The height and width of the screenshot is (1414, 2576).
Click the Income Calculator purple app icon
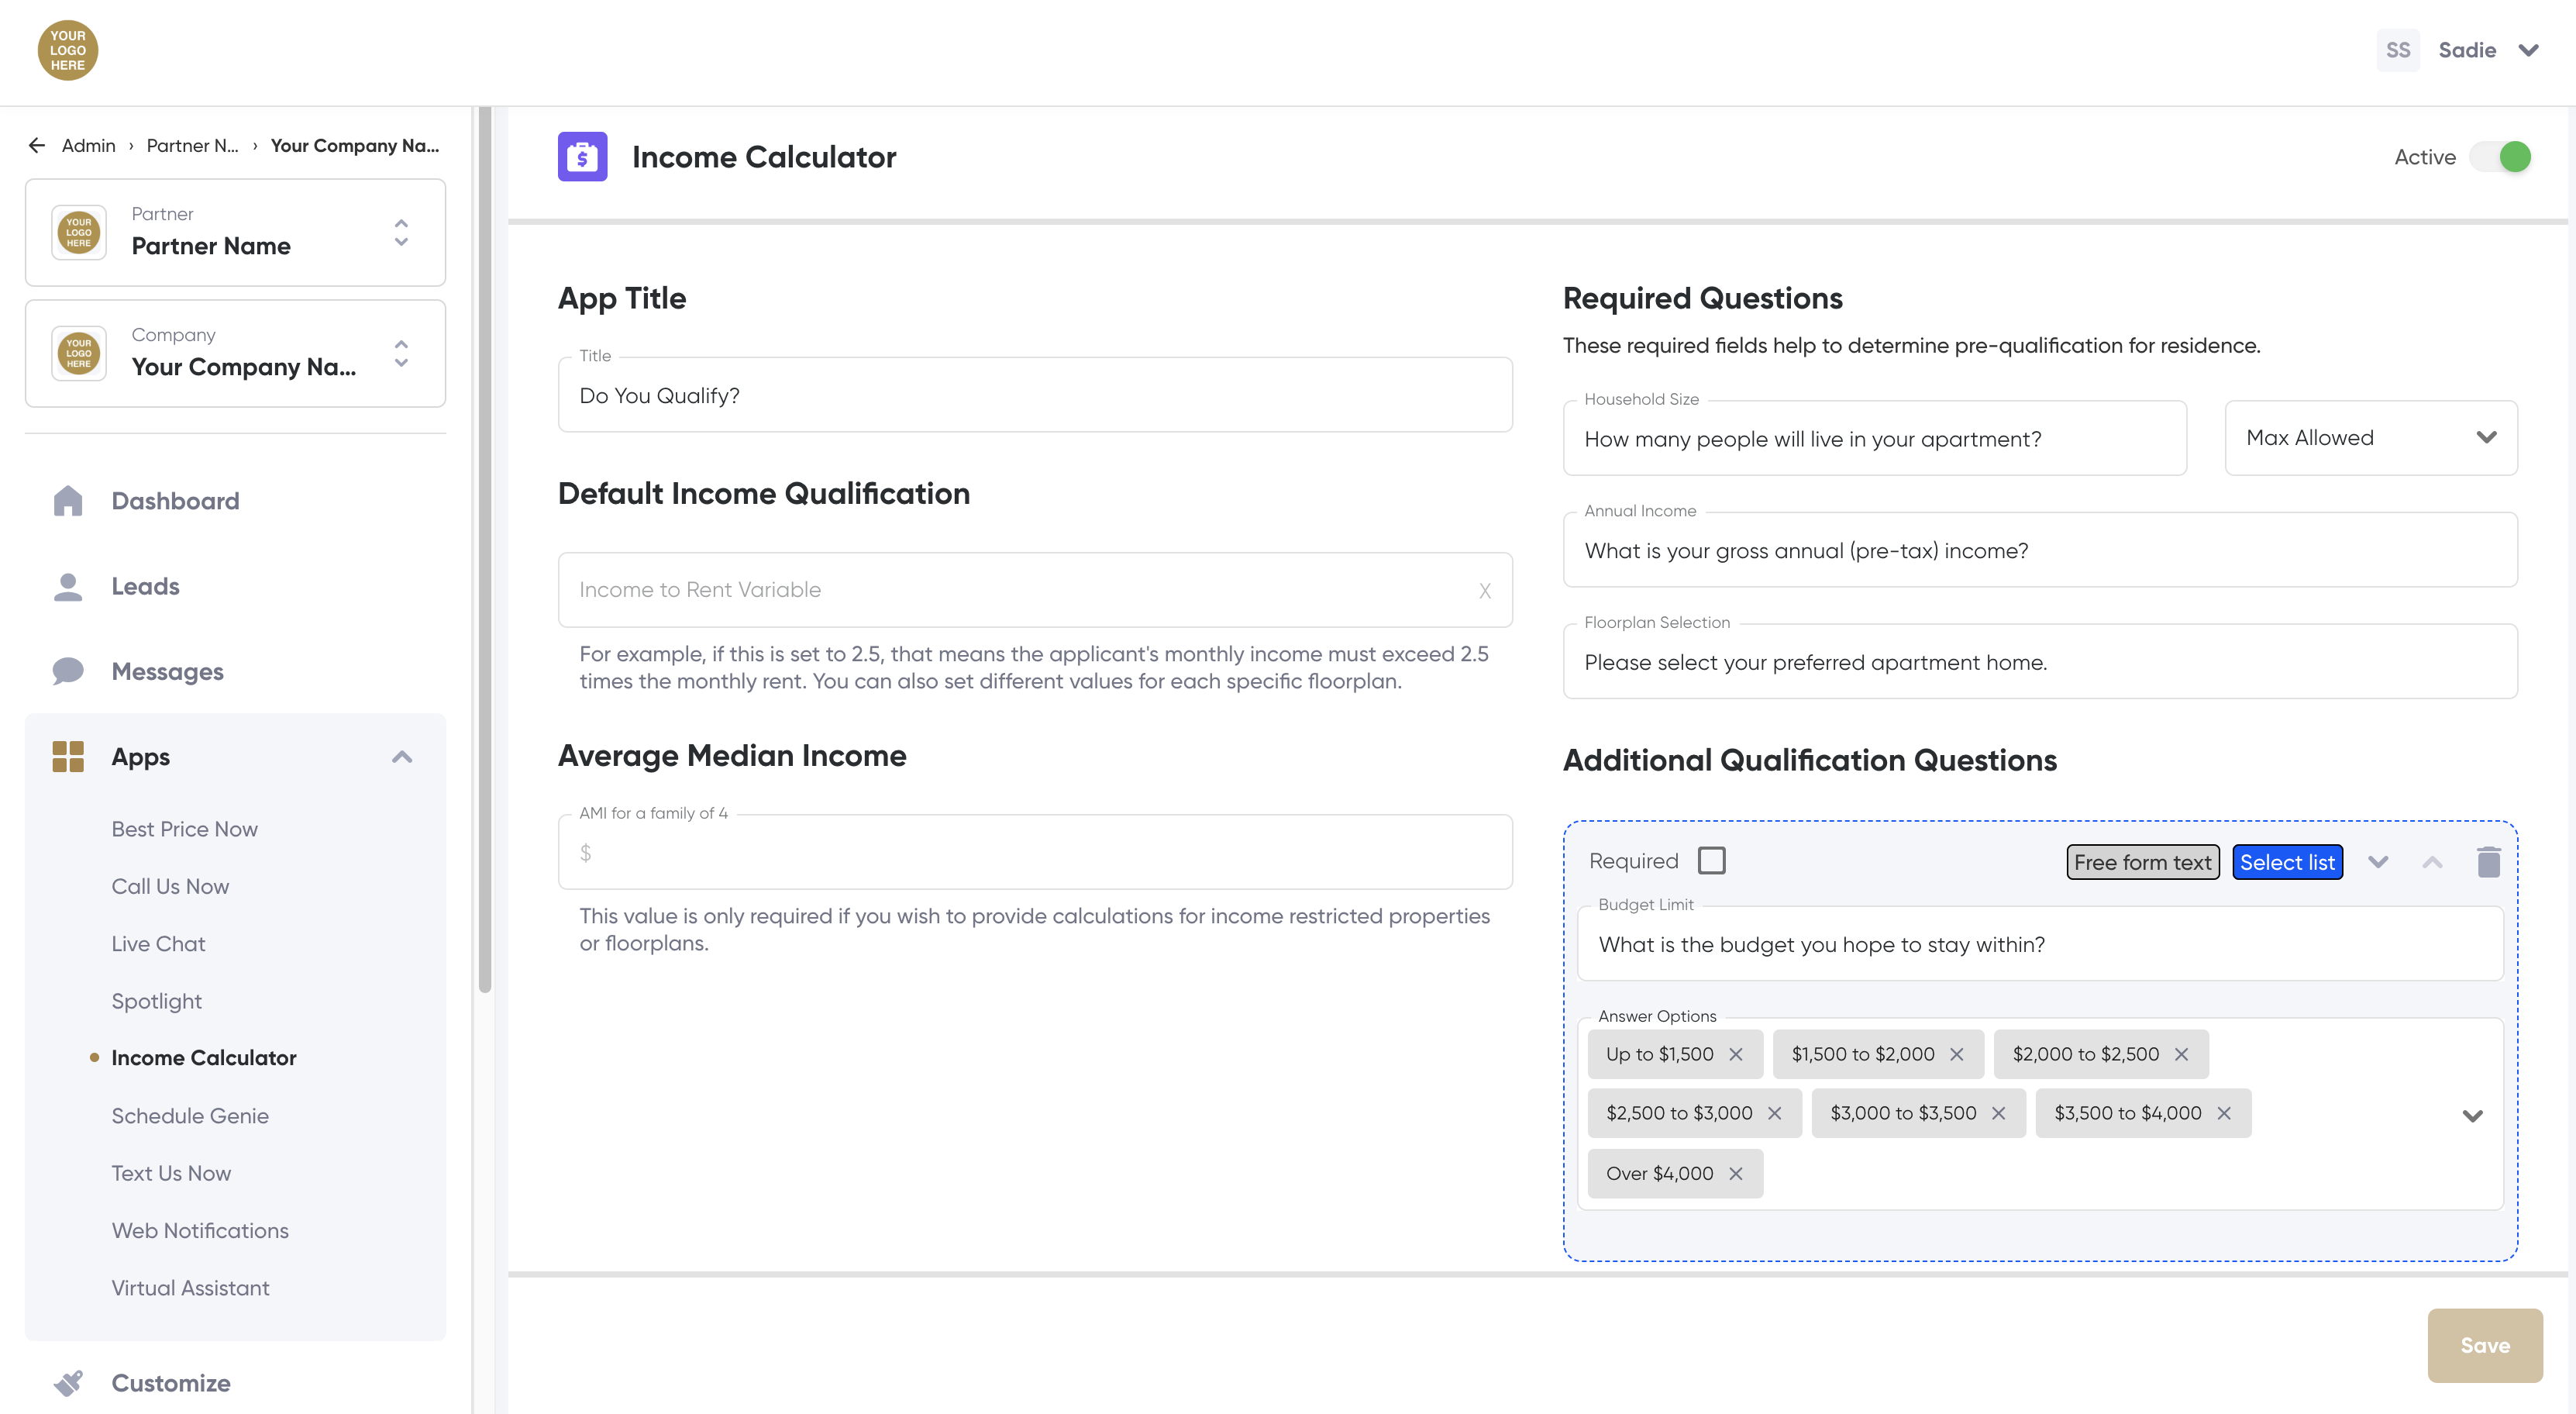point(582,157)
